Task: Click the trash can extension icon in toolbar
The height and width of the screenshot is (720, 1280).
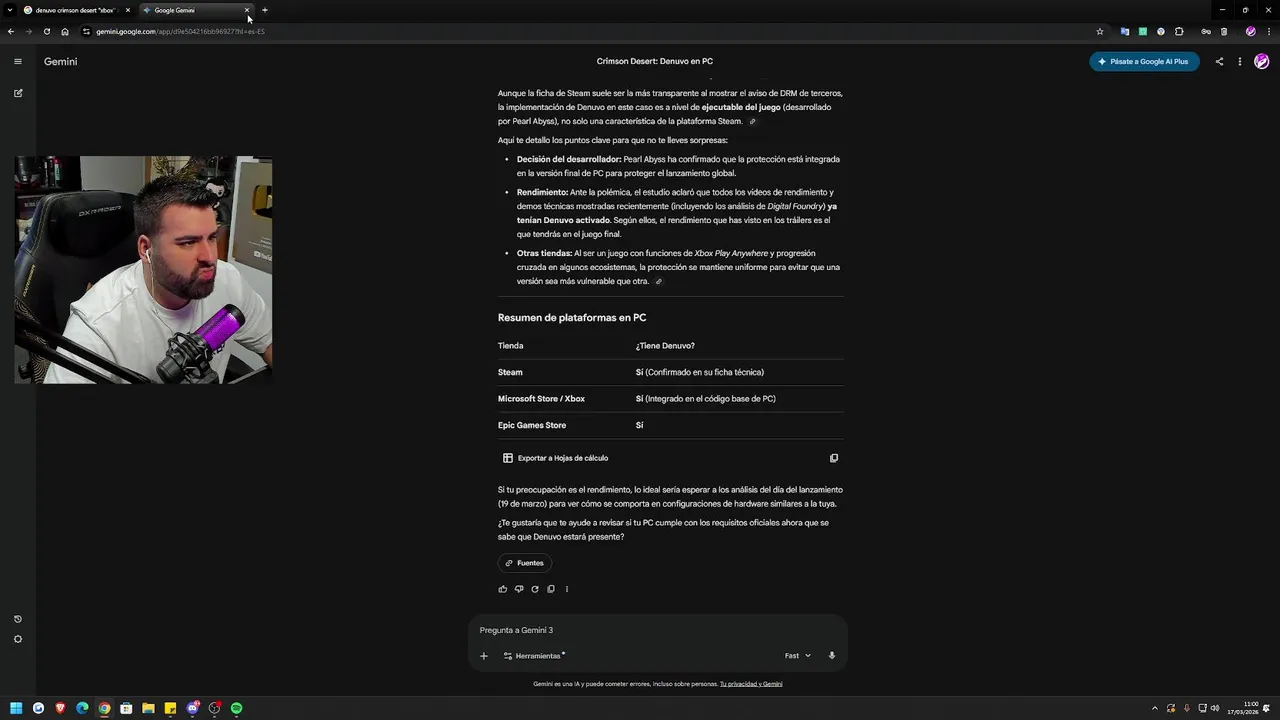Action: (x=1224, y=31)
